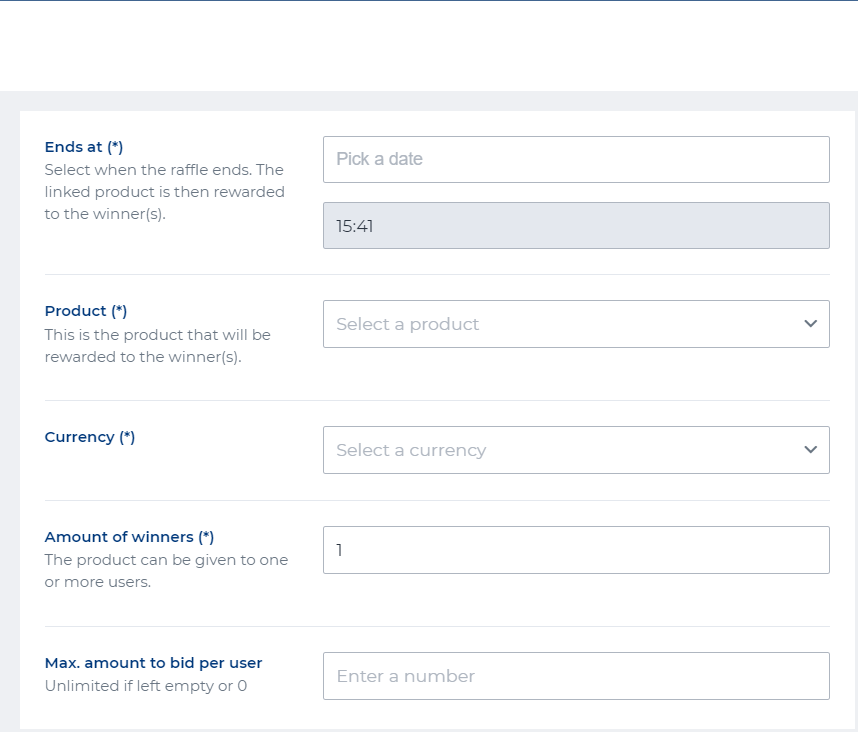Click the Amount of winners (*) label

pos(129,537)
